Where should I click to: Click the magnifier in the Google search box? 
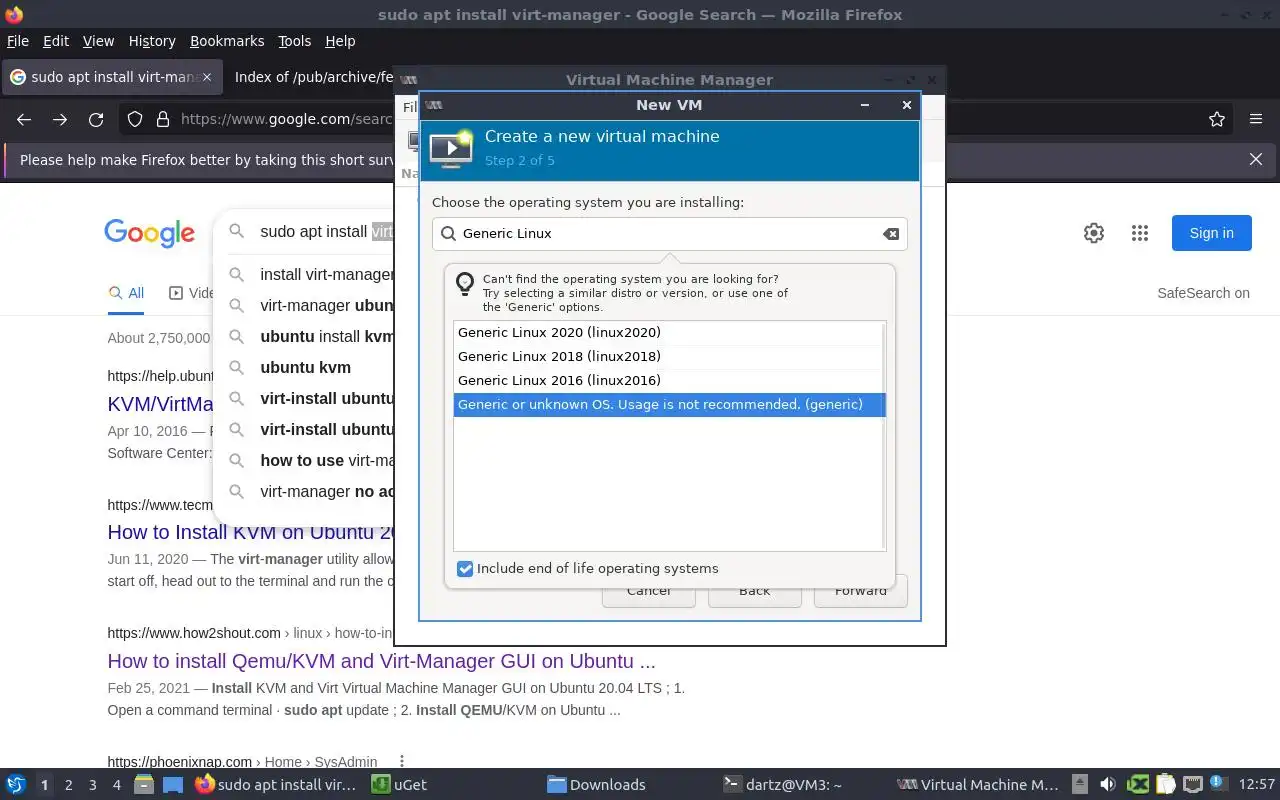coord(237,231)
